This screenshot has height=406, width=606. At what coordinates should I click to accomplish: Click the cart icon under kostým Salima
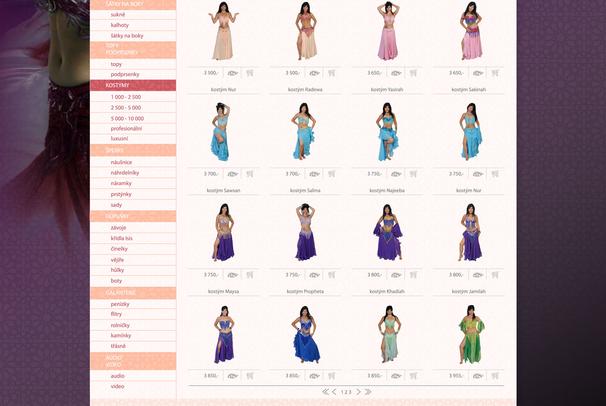pos(331,174)
